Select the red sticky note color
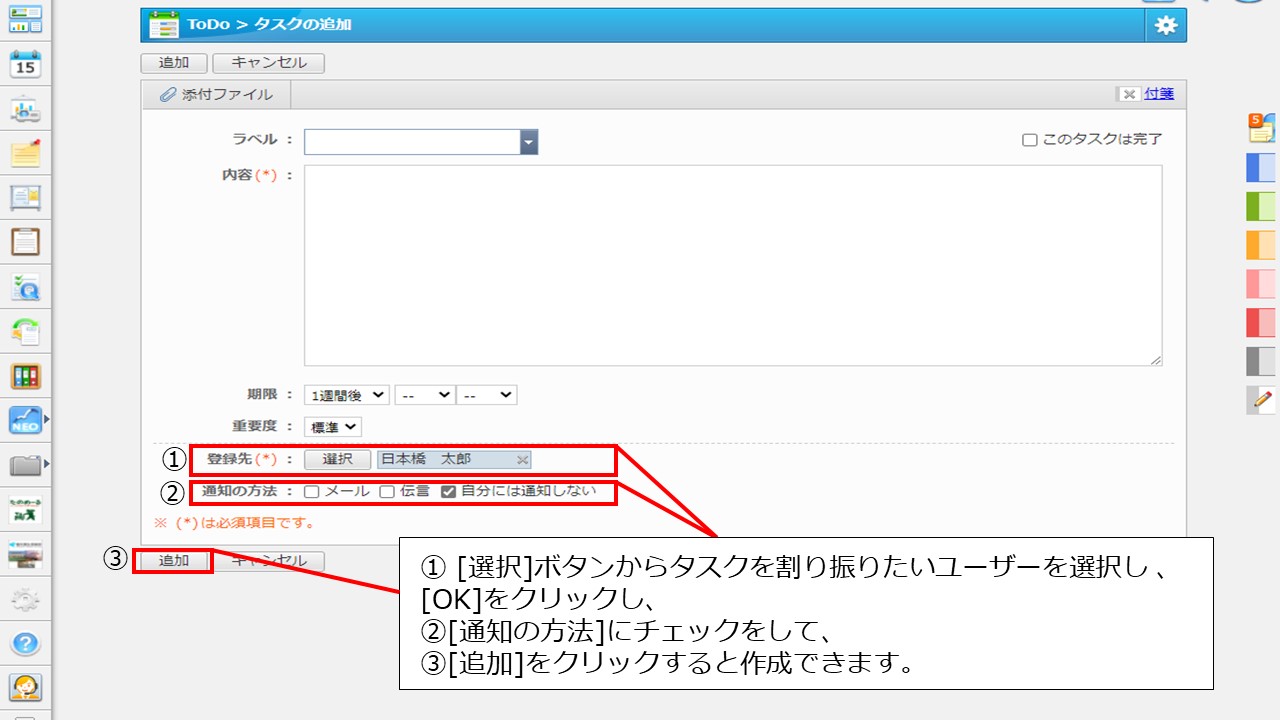This screenshot has height=720, width=1280. [x=1261, y=322]
